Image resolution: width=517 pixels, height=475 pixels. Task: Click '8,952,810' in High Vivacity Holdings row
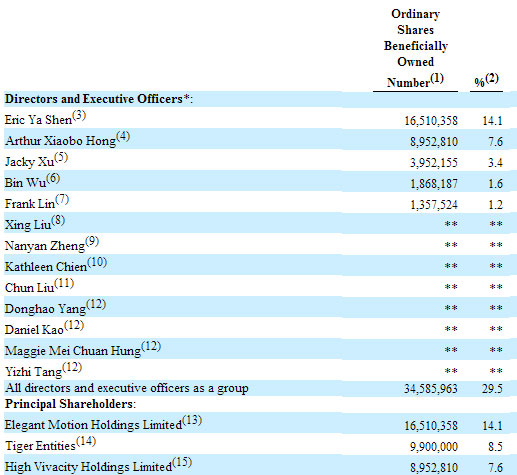click(434, 468)
